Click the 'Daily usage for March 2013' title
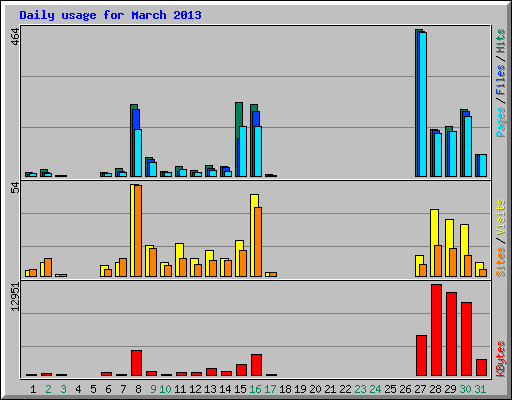The width and height of the screenshot is (512, 400). pyautogui.click(x=110, y=15)
